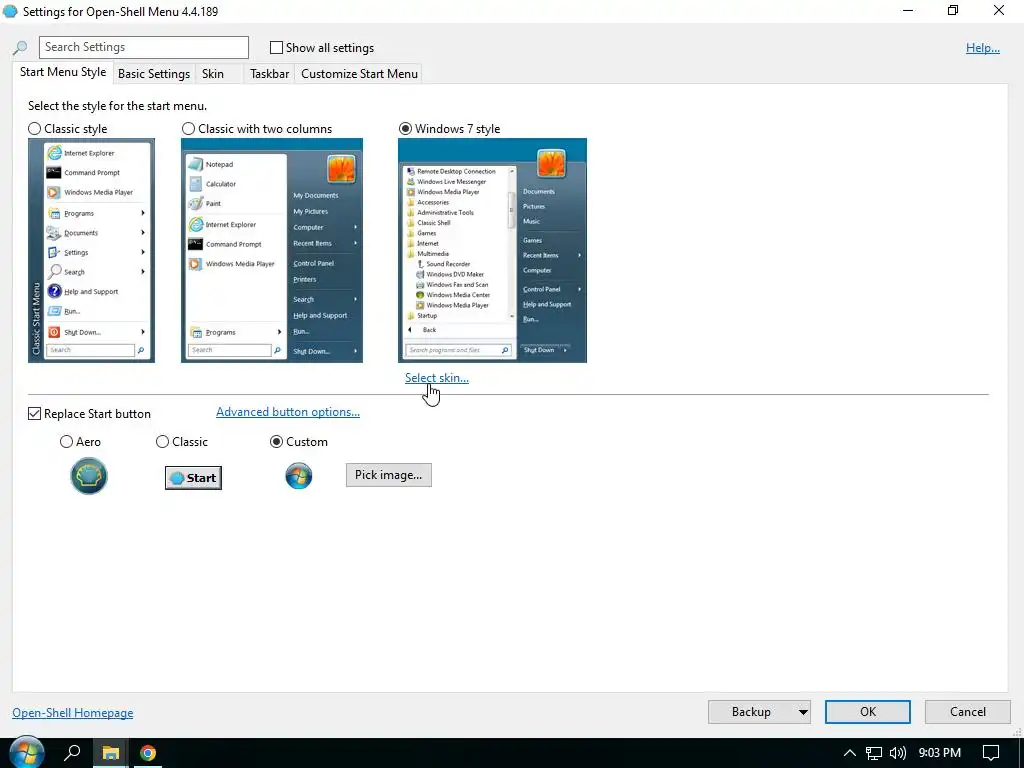Confirm settings with the OK button

click(867, 712)
